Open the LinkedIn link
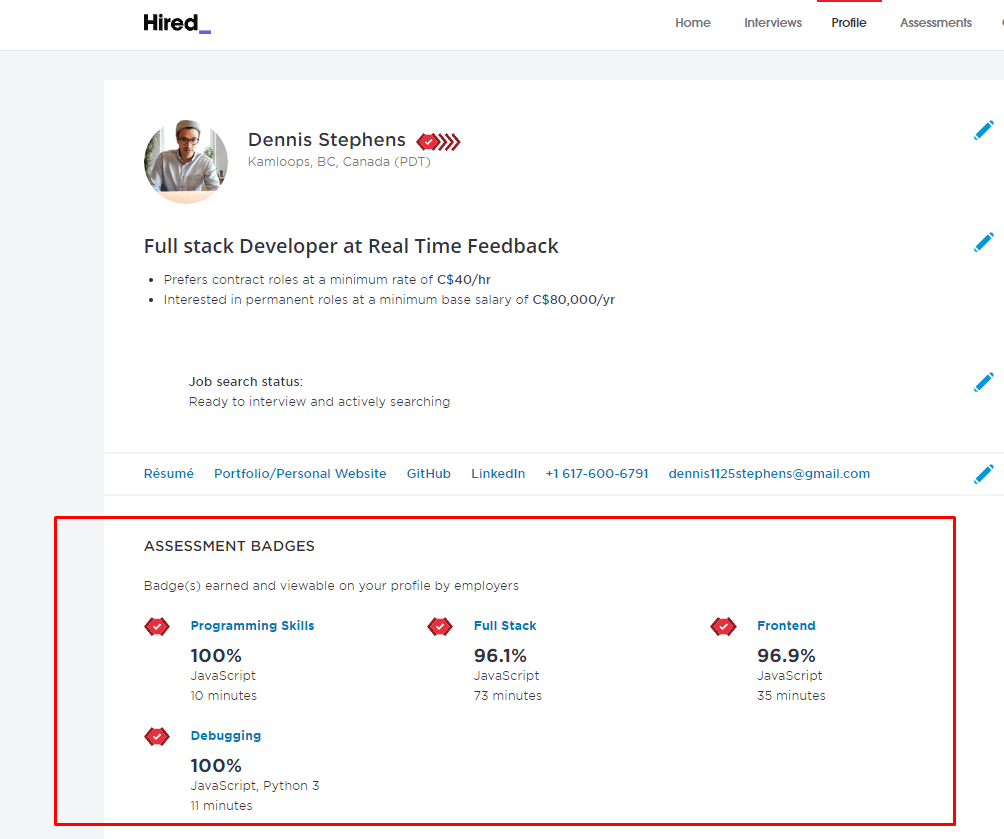The image size is (1004, 839). tap(498, 474)
